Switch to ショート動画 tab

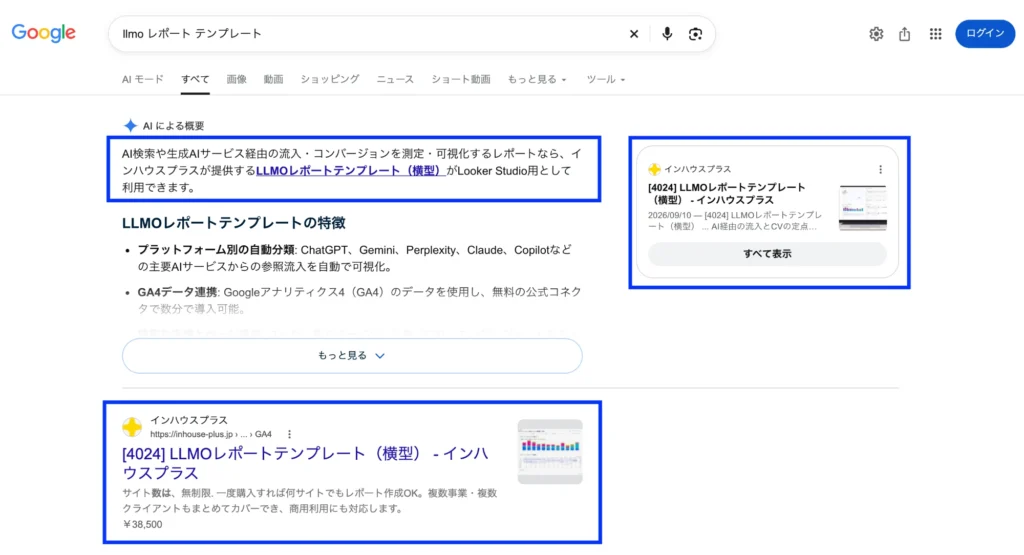(x=460, y=80)
